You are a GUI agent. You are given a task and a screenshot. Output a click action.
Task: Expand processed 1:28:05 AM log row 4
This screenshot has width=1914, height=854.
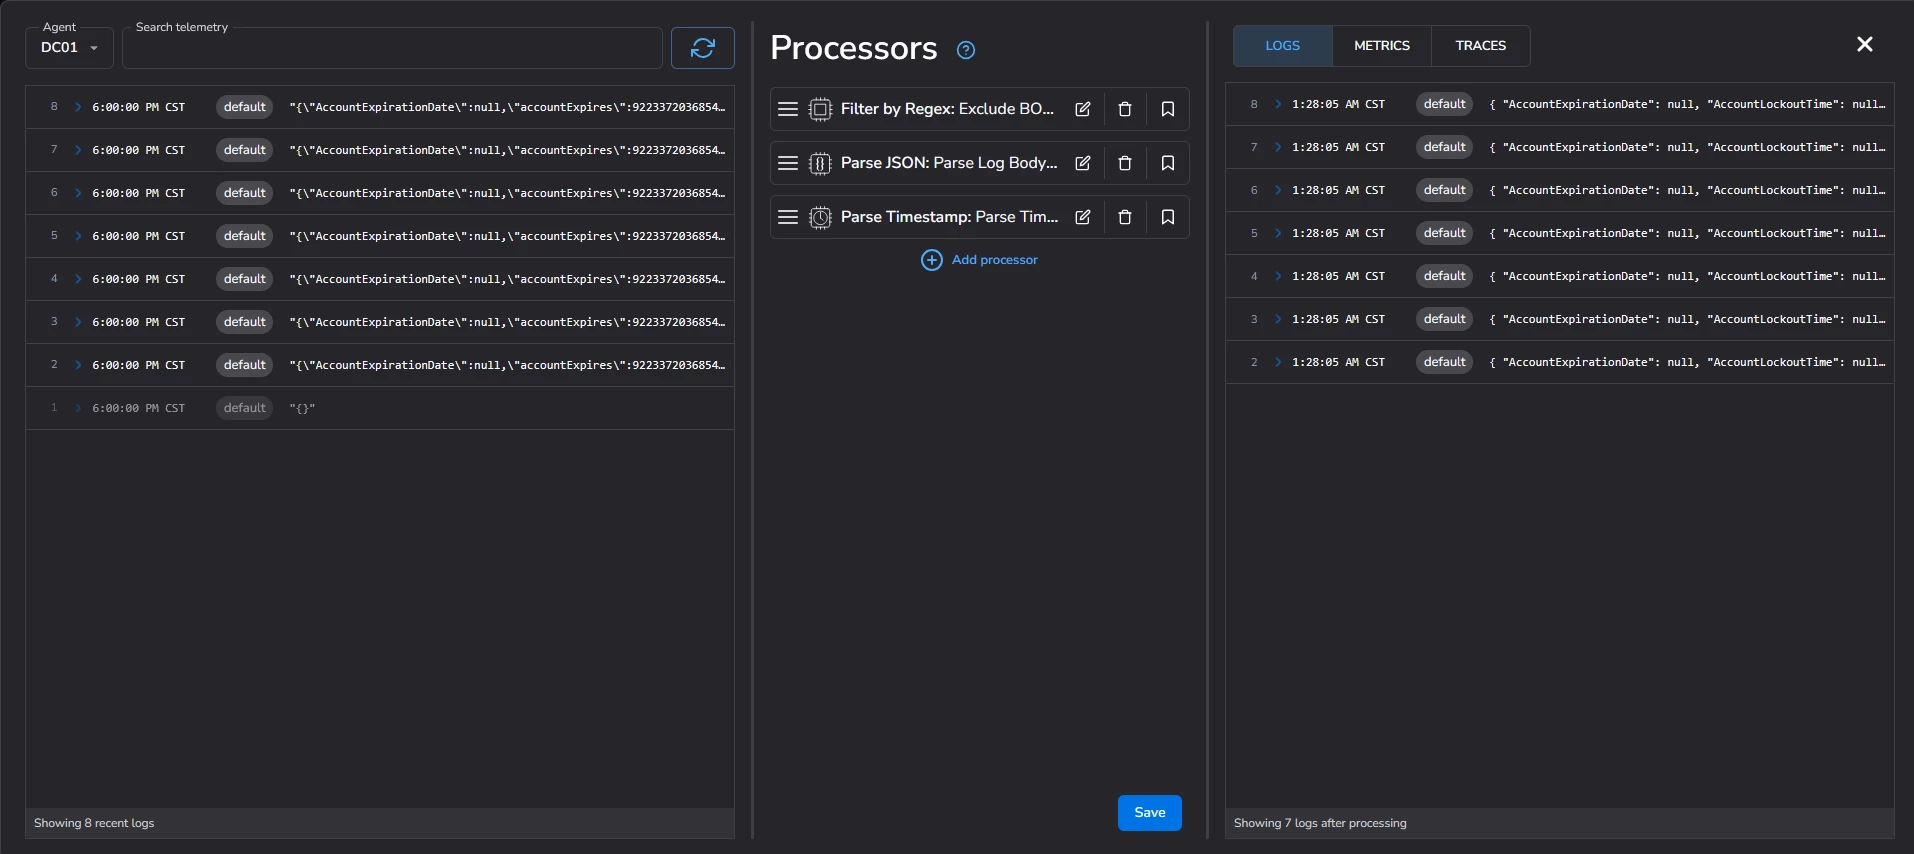click(1277, 276)
